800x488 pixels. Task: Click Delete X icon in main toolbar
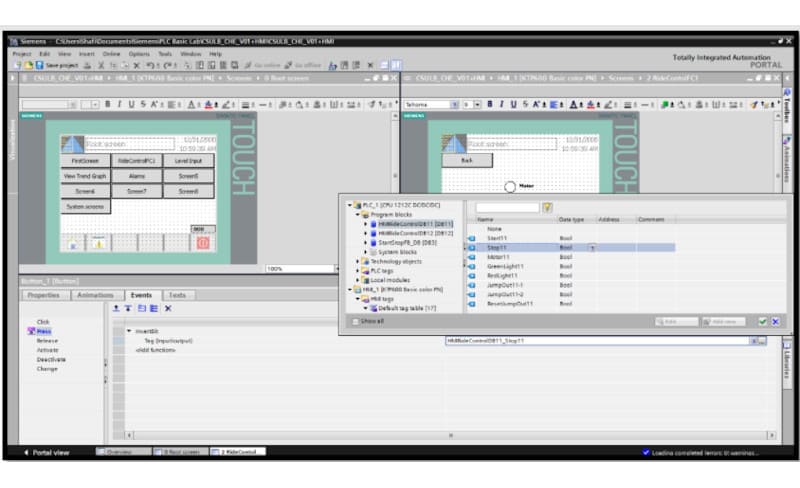[x=137, y=65]
